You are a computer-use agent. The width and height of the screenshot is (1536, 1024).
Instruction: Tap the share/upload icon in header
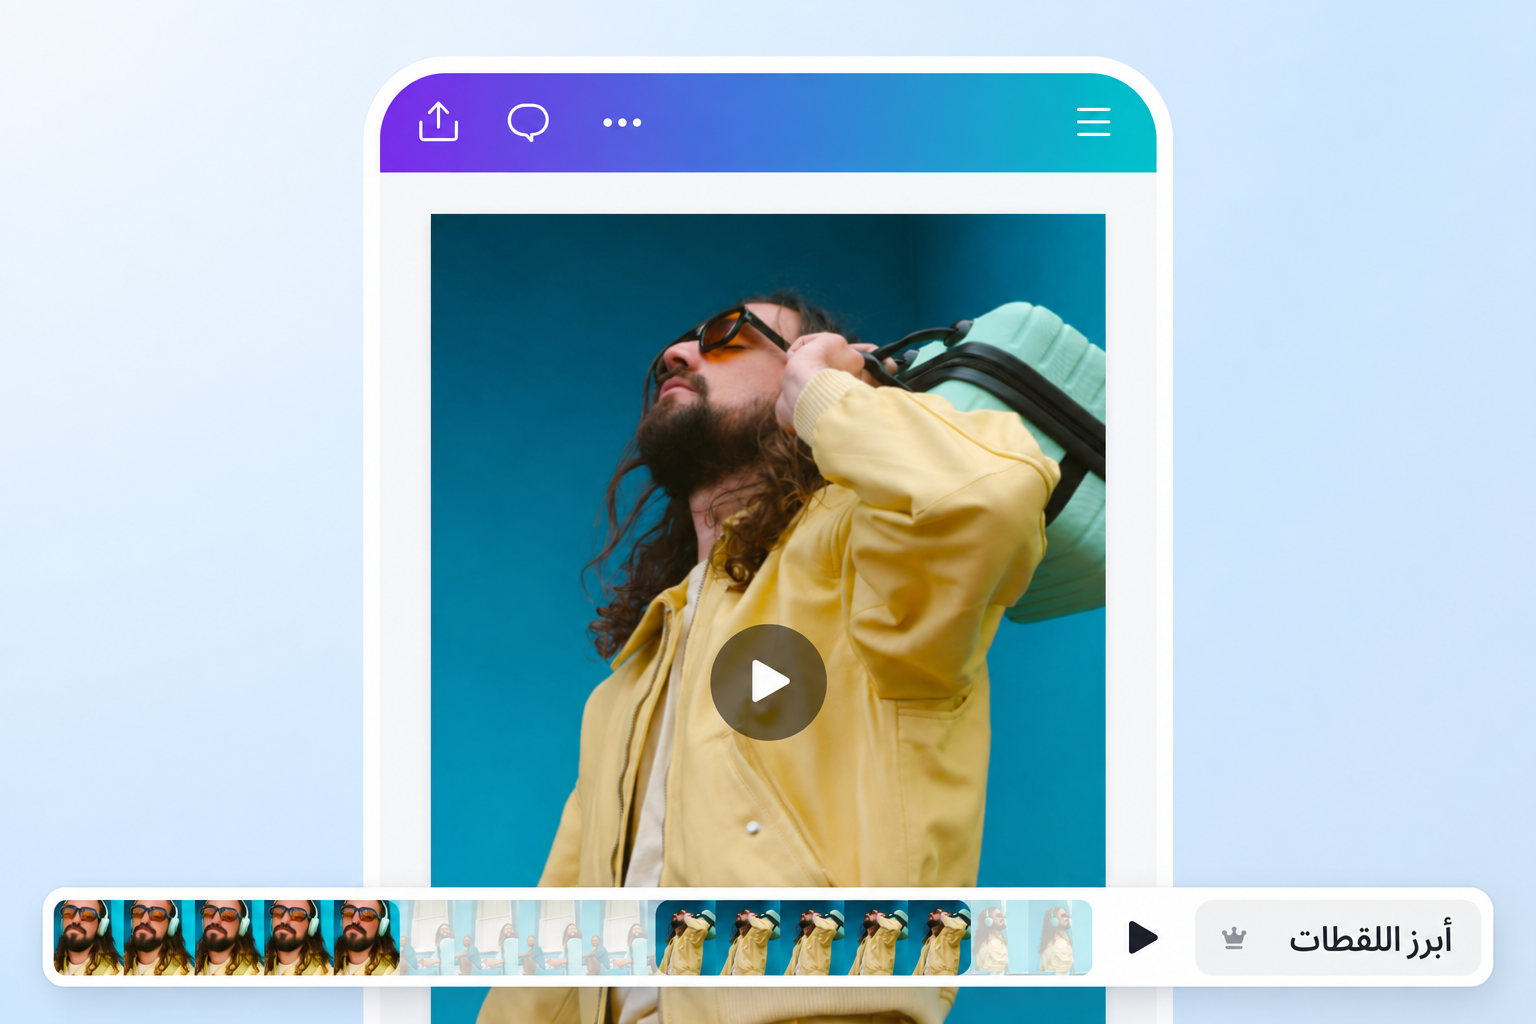(438, 122)
